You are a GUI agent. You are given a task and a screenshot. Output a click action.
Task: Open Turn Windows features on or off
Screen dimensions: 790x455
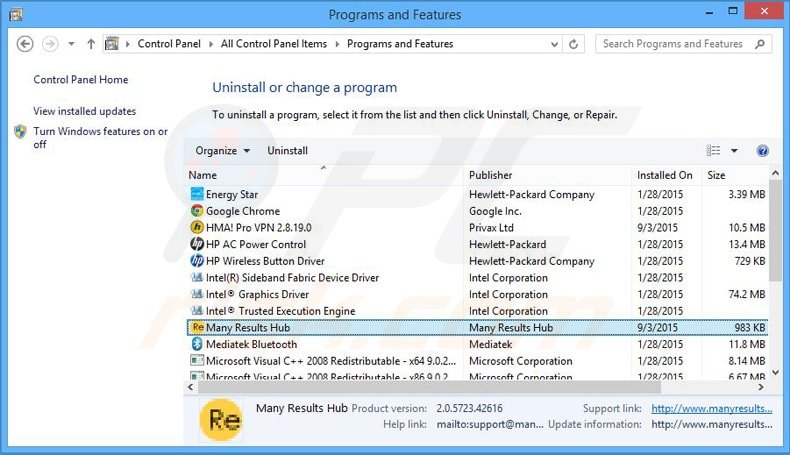pyautogui.click(x=100, y=138)
